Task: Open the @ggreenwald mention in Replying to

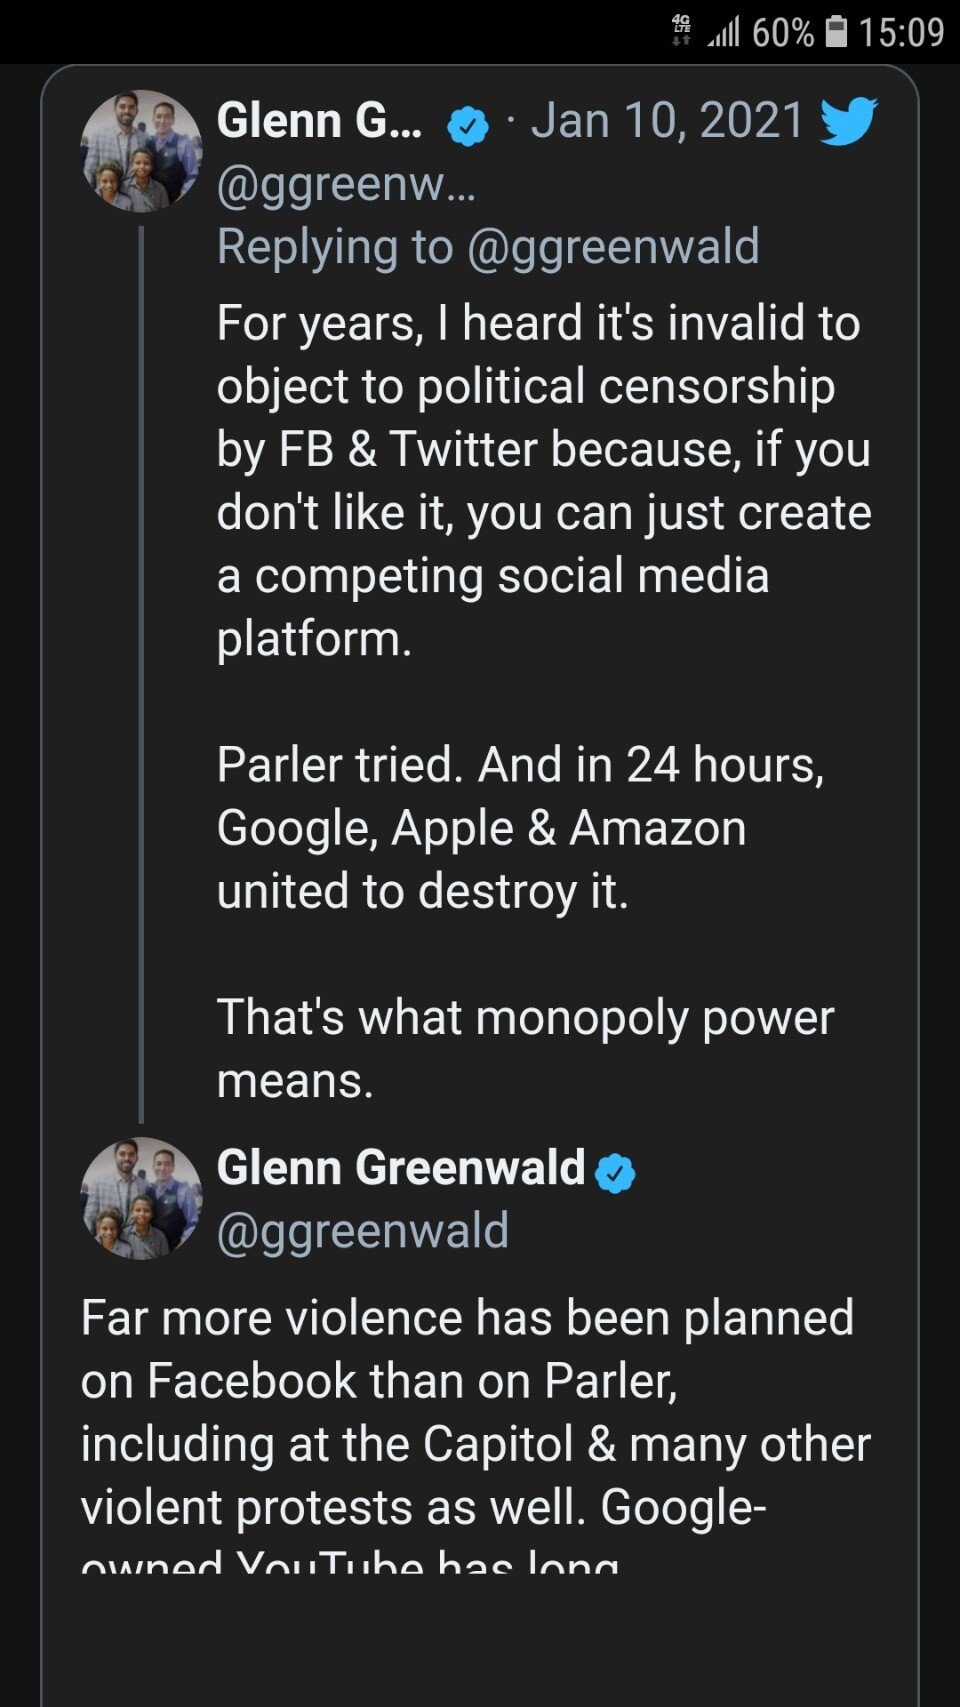Action: click(612, 247)
